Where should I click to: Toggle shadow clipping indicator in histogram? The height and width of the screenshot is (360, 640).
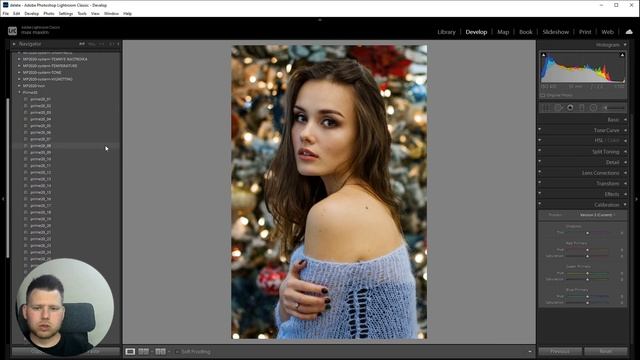pos(543,55)
